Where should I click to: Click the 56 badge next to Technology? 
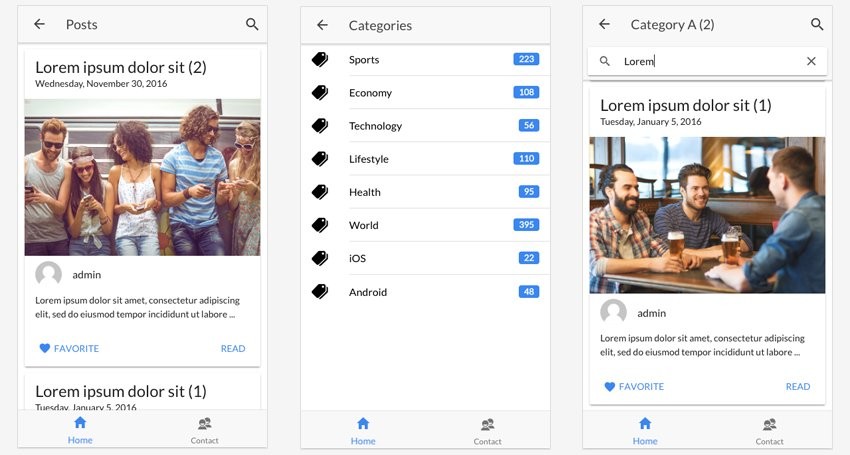coord(529,125)
